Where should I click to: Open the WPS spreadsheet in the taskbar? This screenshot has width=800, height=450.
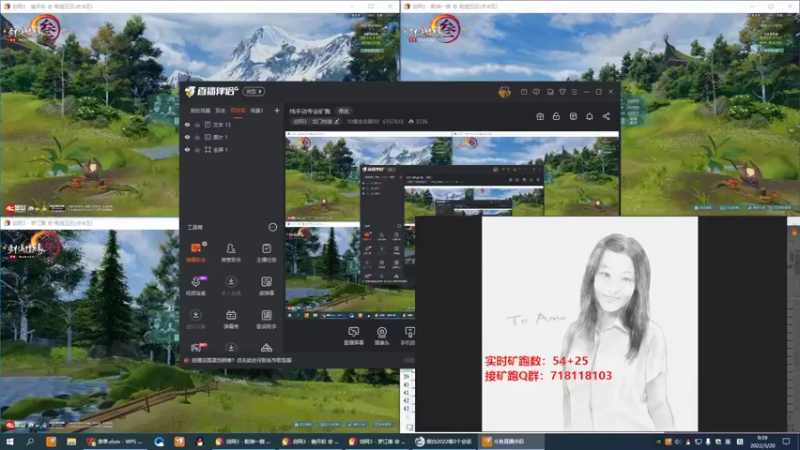coord(115,441)
